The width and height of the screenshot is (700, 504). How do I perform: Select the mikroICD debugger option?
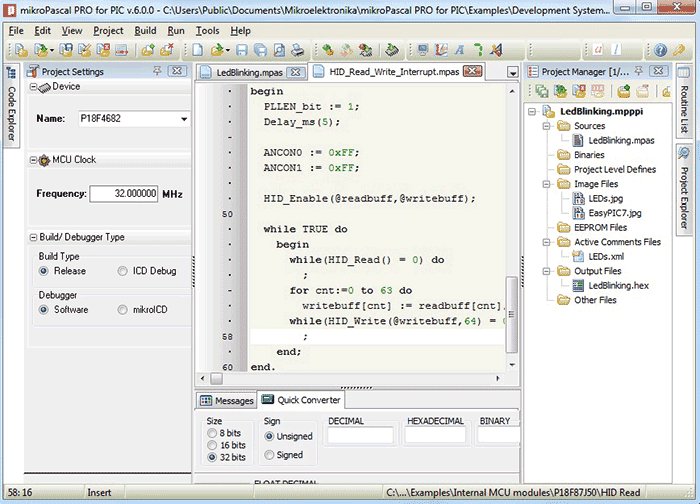click(122, 310)
